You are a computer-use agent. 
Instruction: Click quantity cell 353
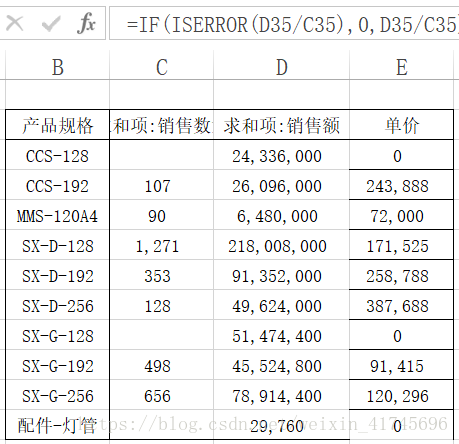pos(162,275)
